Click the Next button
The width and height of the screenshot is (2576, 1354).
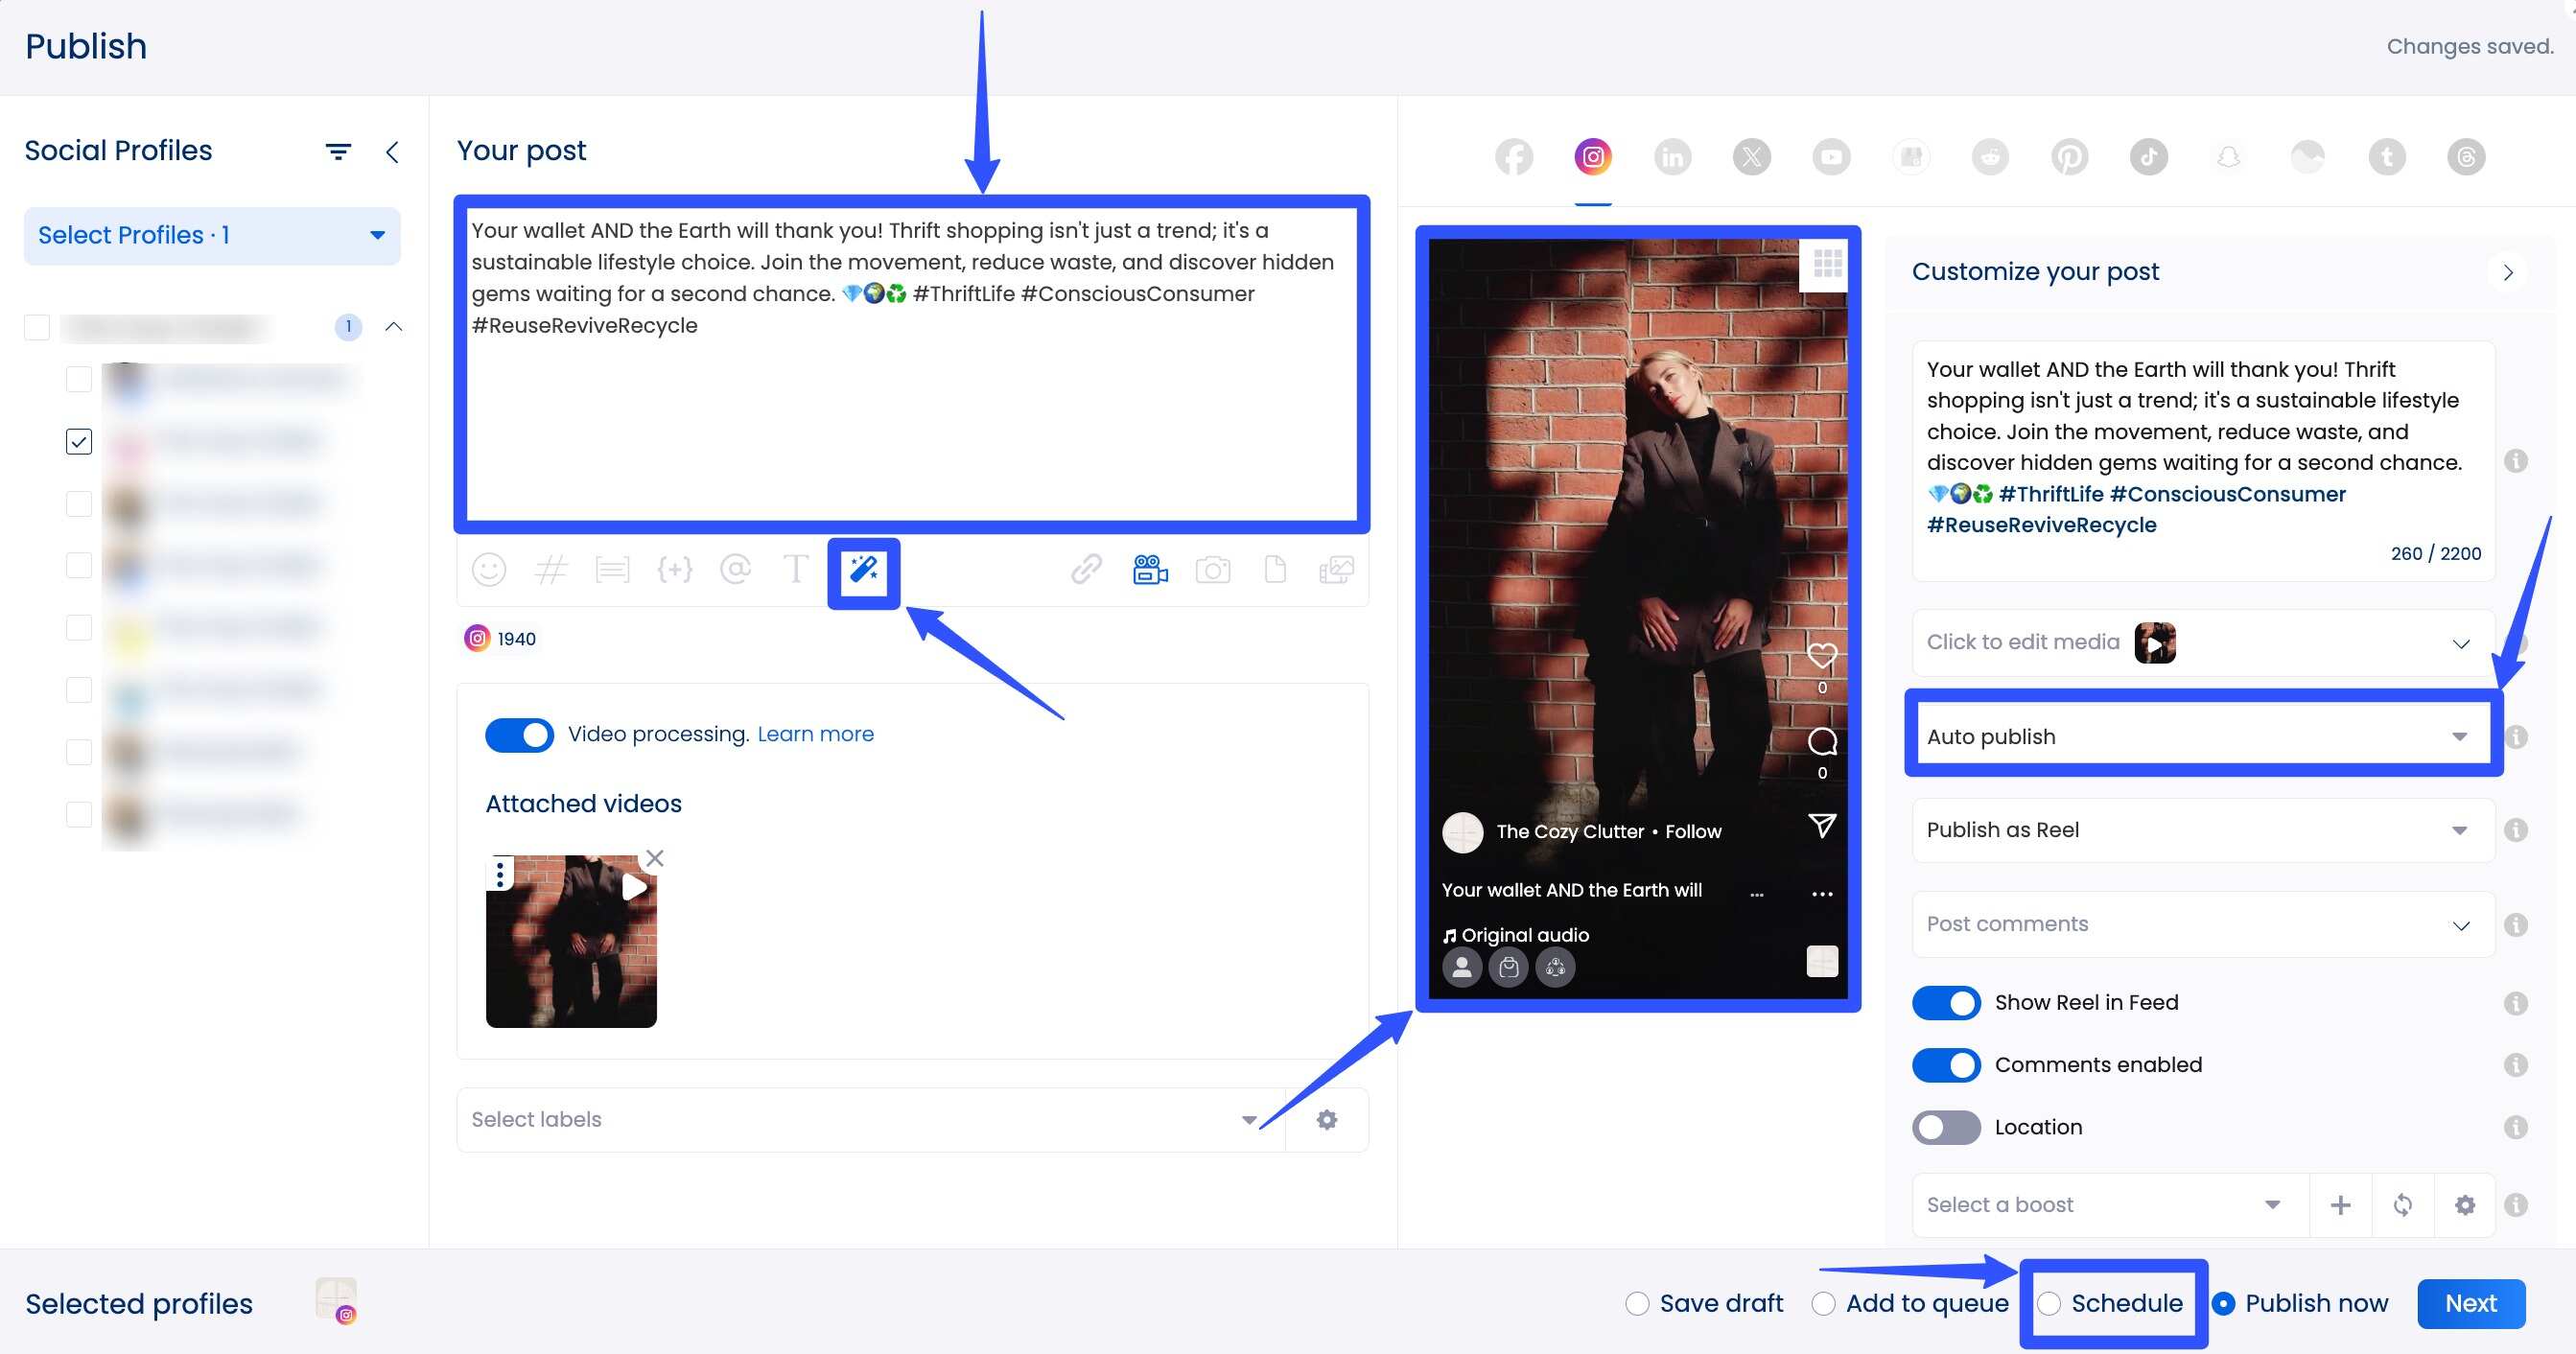tap(2470, 1303)
